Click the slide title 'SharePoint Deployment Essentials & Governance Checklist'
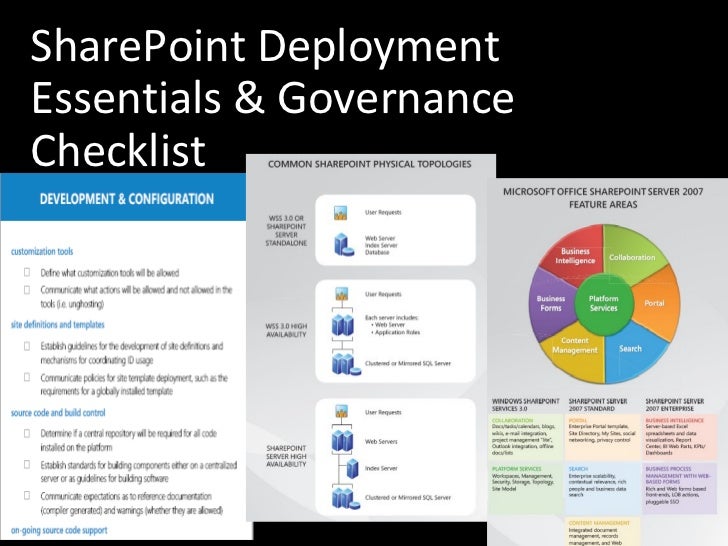Screen dimensions: 728x546 (272, 98)
